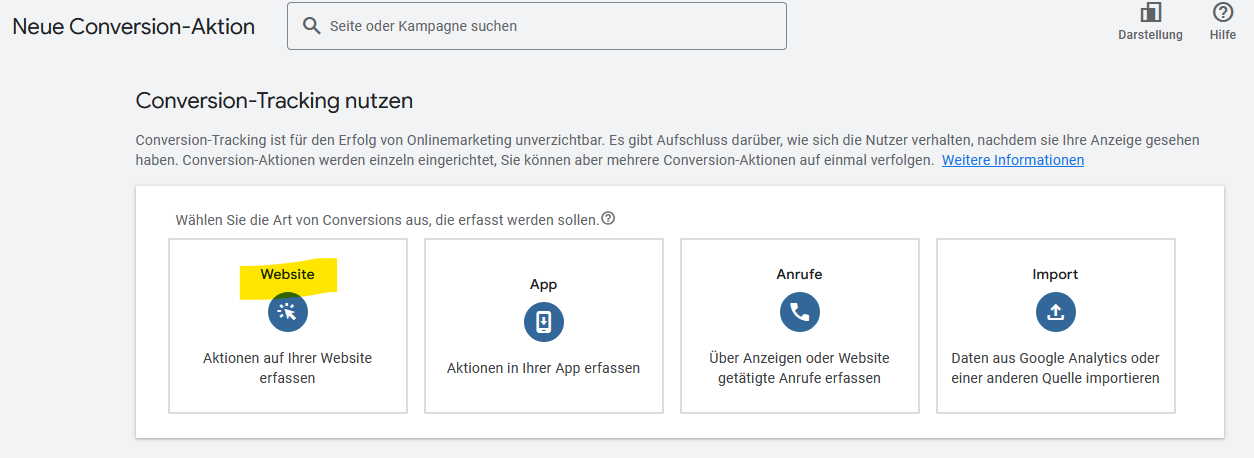Click the Hilfe label text
This screenshot has width=1254, height=458.
1223,35
